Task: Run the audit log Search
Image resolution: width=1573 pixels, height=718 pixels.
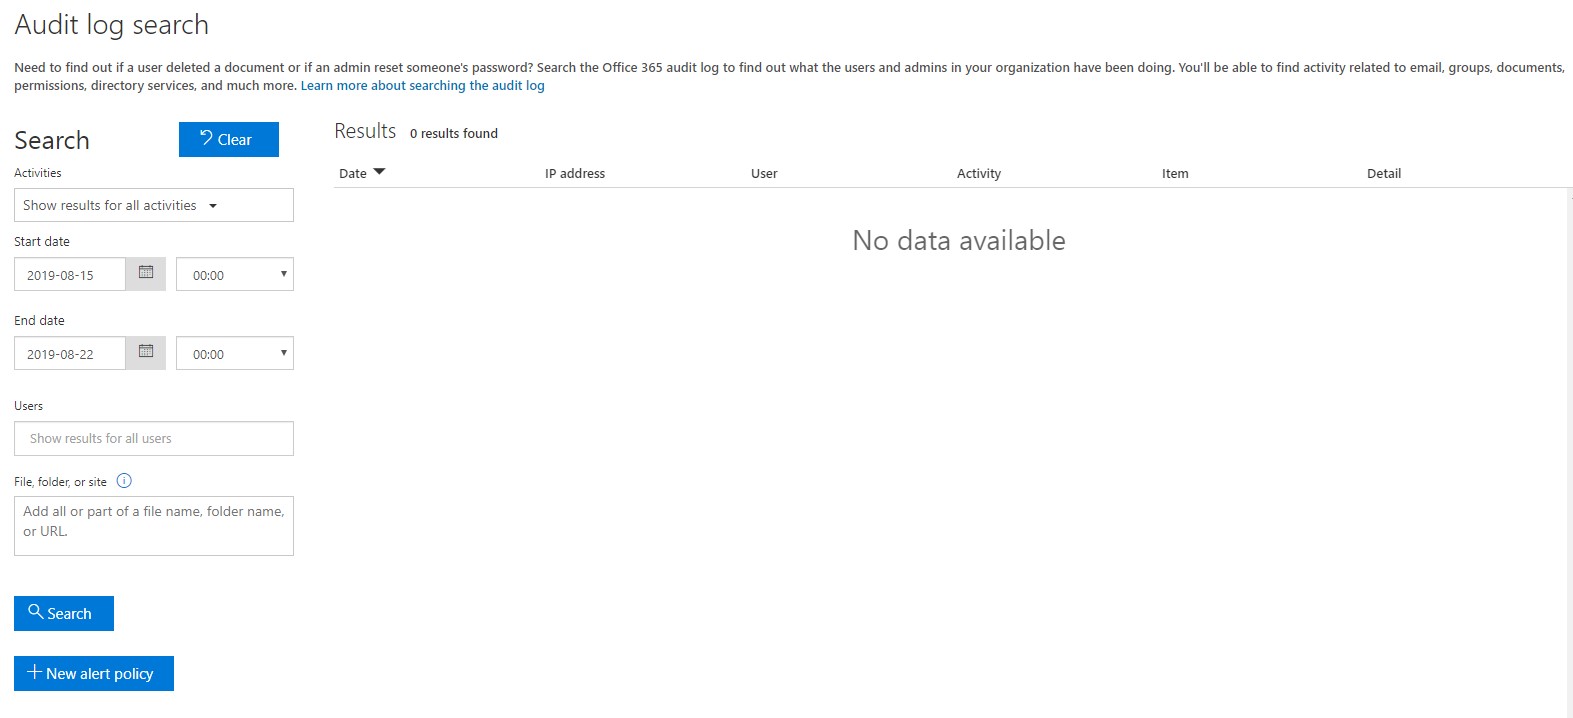Action: pyautogui.click(x=64, y=613)
